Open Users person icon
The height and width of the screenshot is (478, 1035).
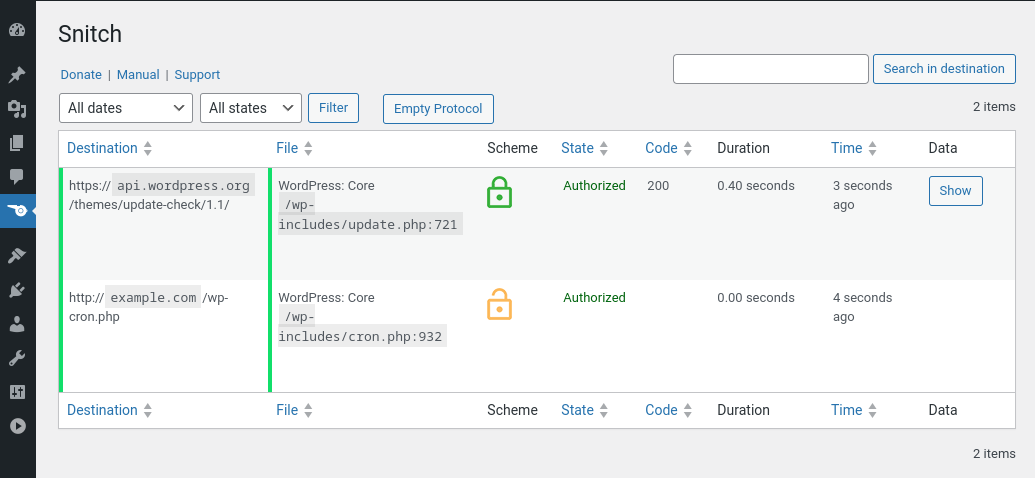coord(17,324)
